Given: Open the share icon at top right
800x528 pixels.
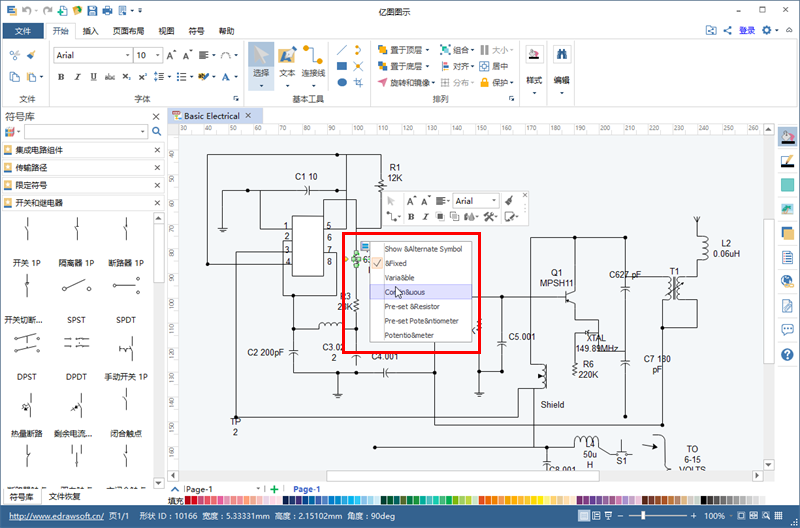Looking at the screenshot, I should pos(728,31).
